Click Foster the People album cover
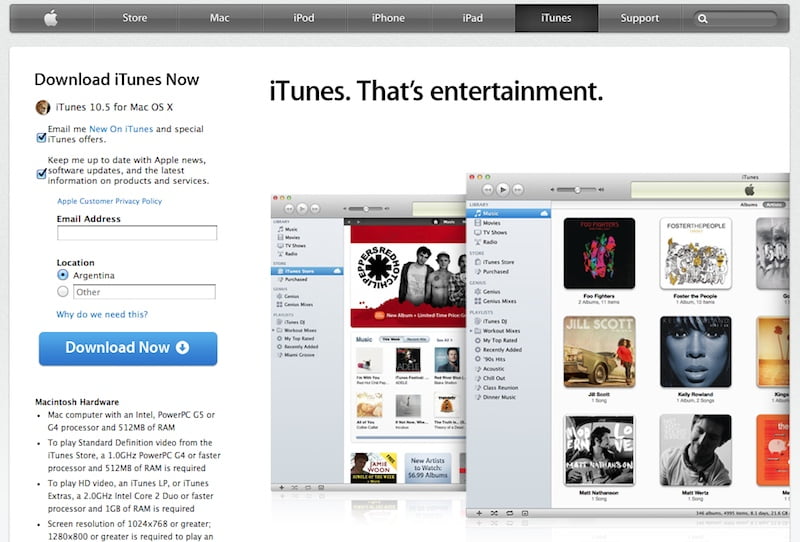Image resolution: width=800 pixels, height=542 pixels. (x=695, y=253)
